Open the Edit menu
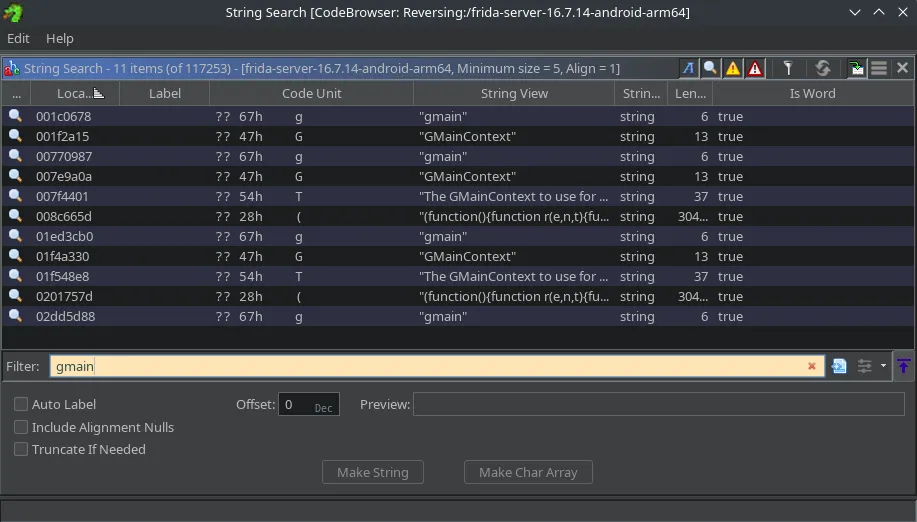 pyautogui.click(x=18, y=38)
